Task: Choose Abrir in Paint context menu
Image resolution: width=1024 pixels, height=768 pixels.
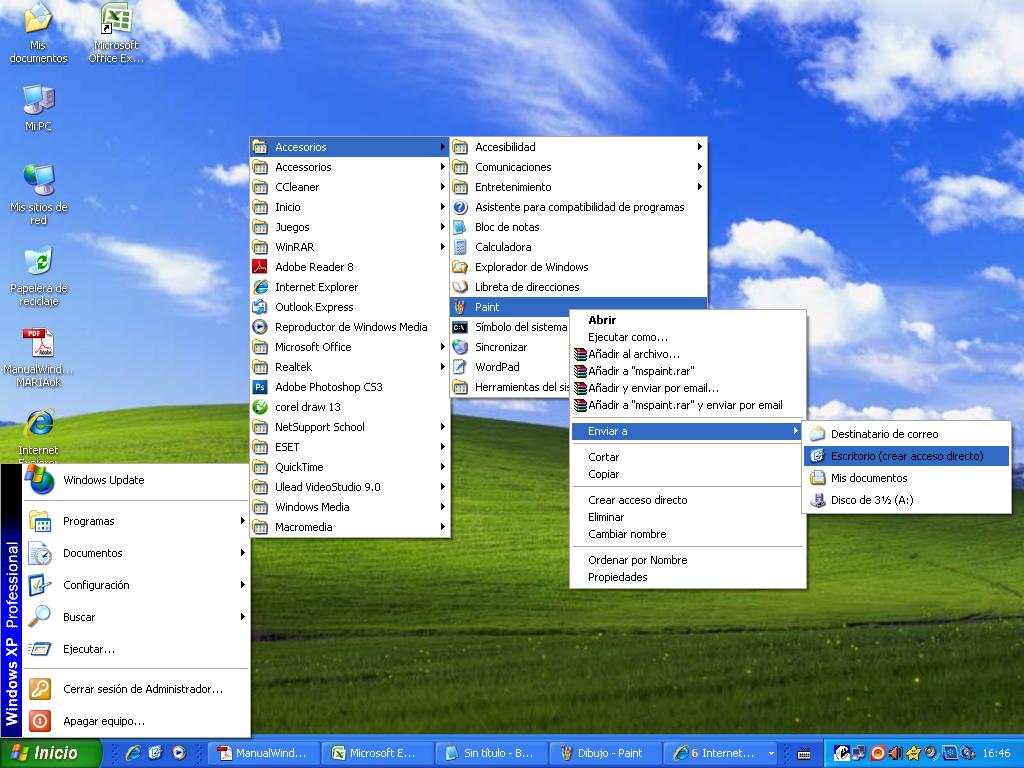Action: [x=688, y=320]
